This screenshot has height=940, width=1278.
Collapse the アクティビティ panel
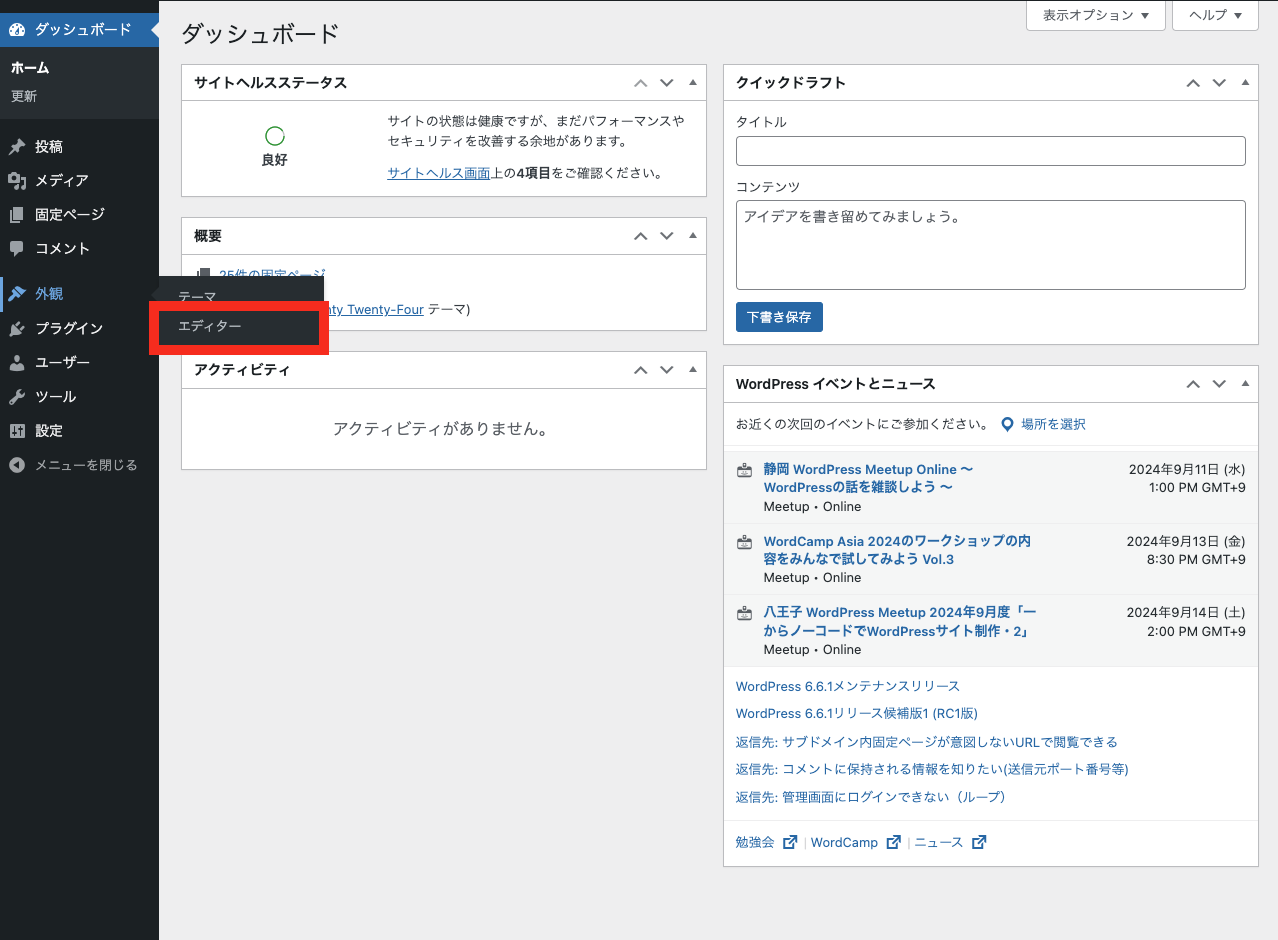point(693,370)
